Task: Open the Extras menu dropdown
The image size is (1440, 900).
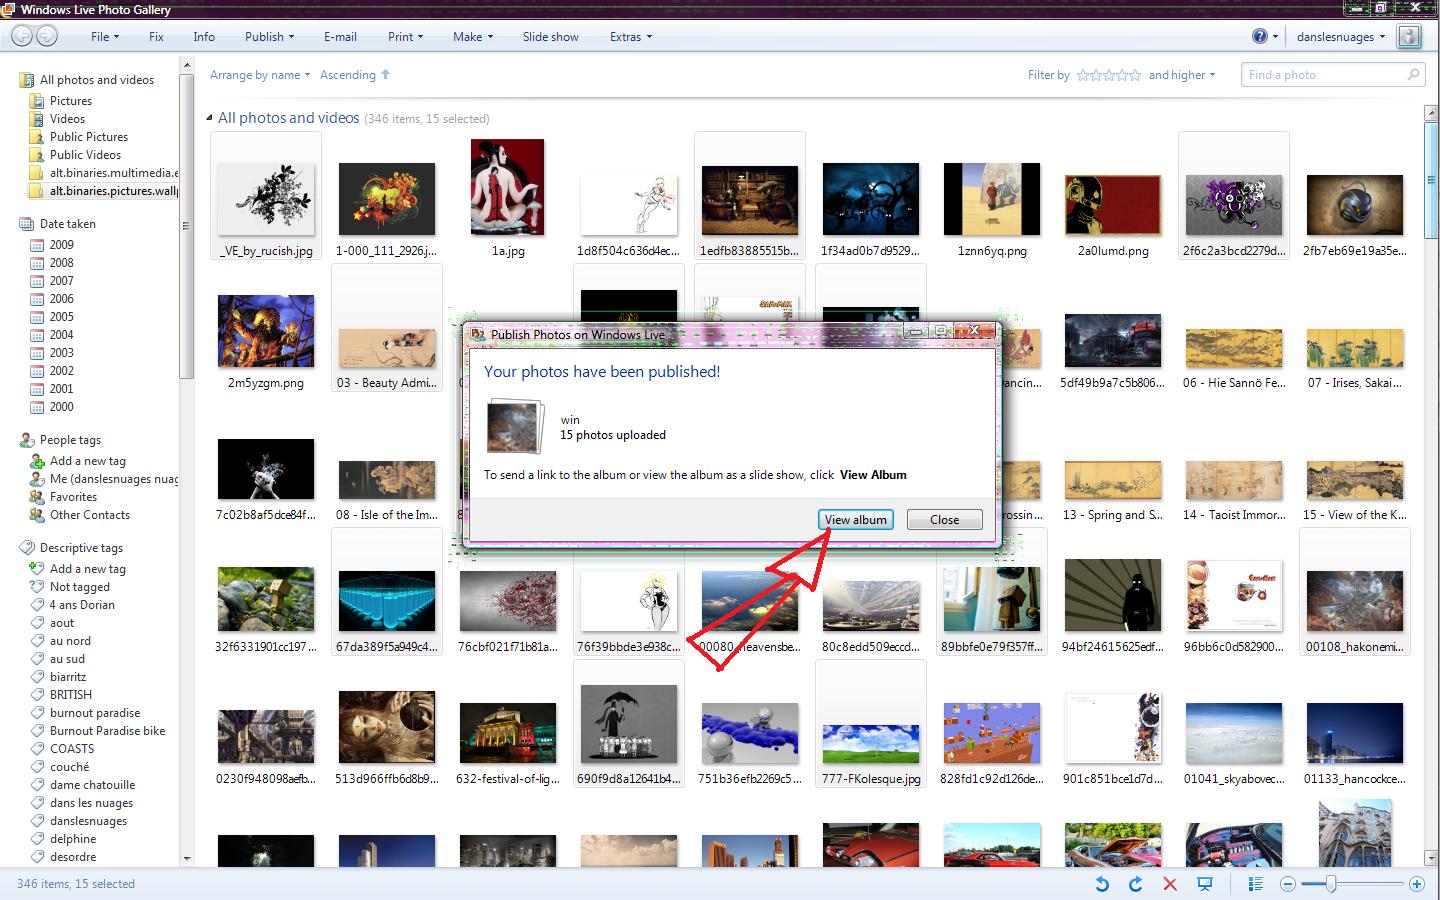Action: coord(630,37)
